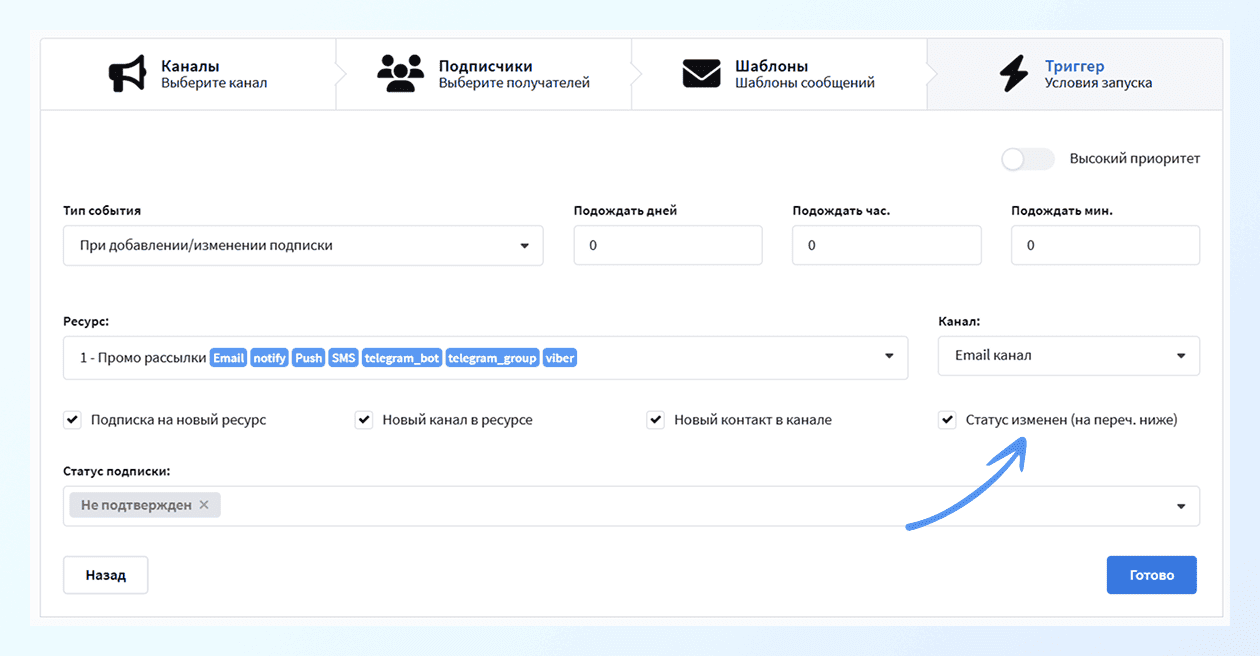Screen dimensions: 1260x656
Task: Click the envelope icon for Шаблоны
Action: [x=701, y=75]
